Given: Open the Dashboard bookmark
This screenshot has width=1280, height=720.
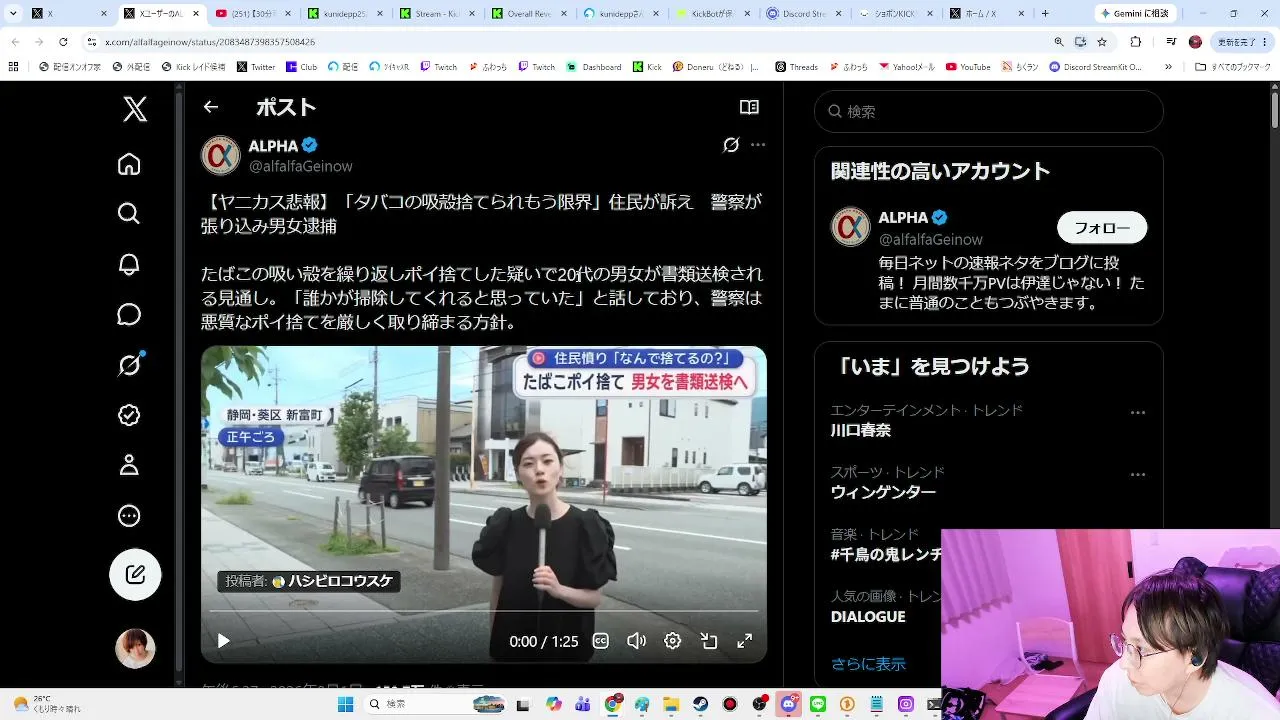Looking at the screenshot, I should coord(594,67).
